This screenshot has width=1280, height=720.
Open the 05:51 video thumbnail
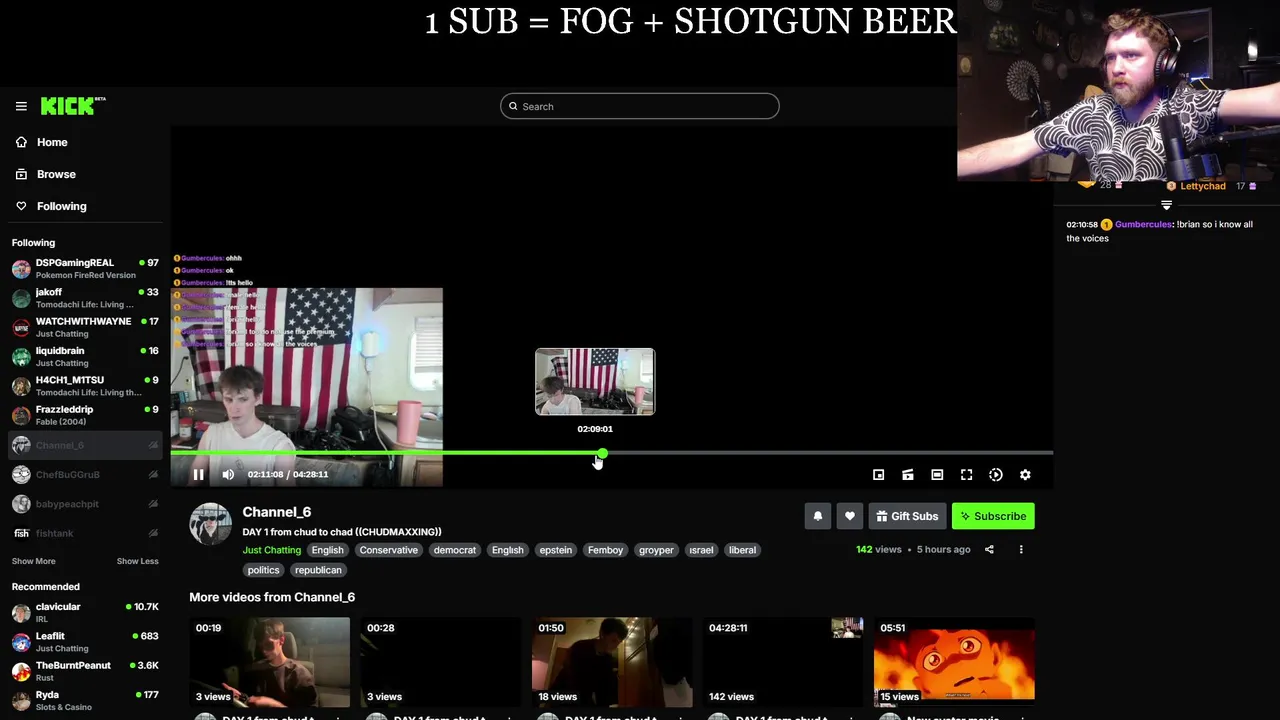click(954, 662)
